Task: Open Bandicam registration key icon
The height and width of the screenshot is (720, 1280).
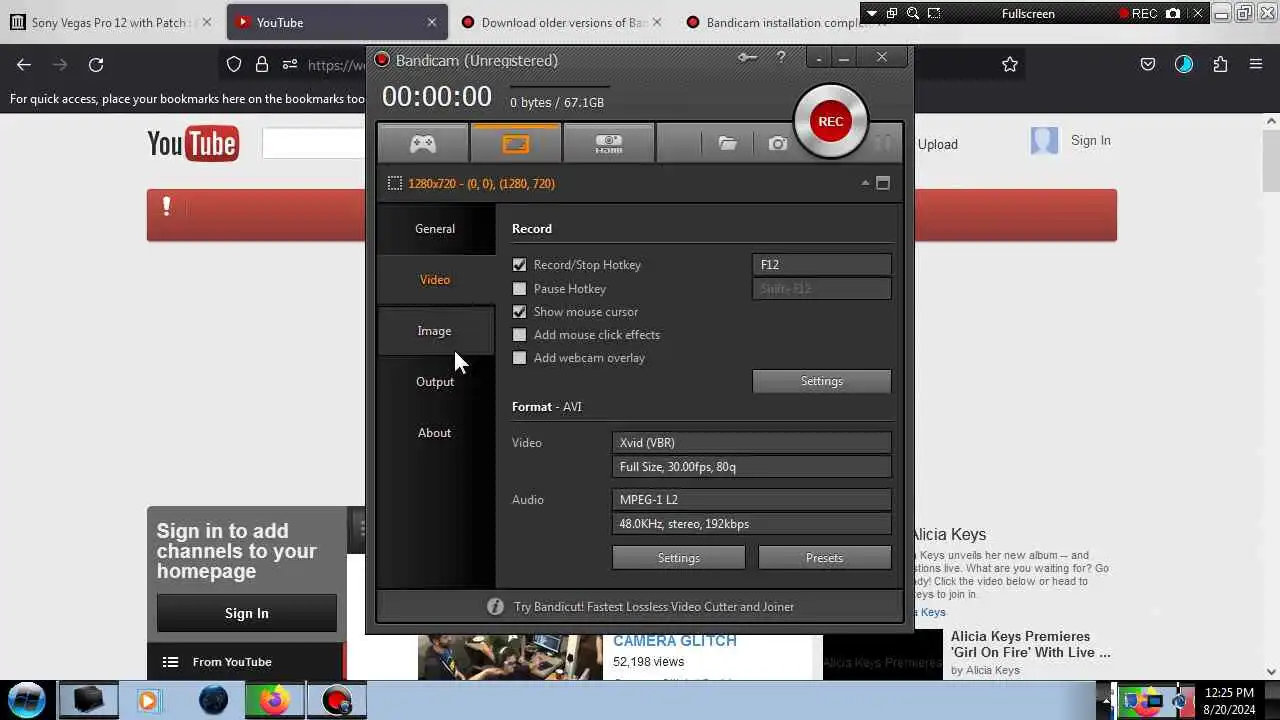Action: click(747, 58)
